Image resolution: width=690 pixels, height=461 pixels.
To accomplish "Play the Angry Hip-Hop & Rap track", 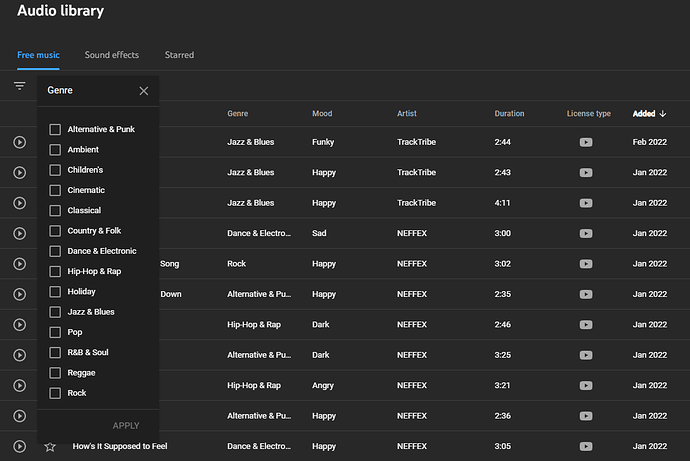I will click(19, 385).
